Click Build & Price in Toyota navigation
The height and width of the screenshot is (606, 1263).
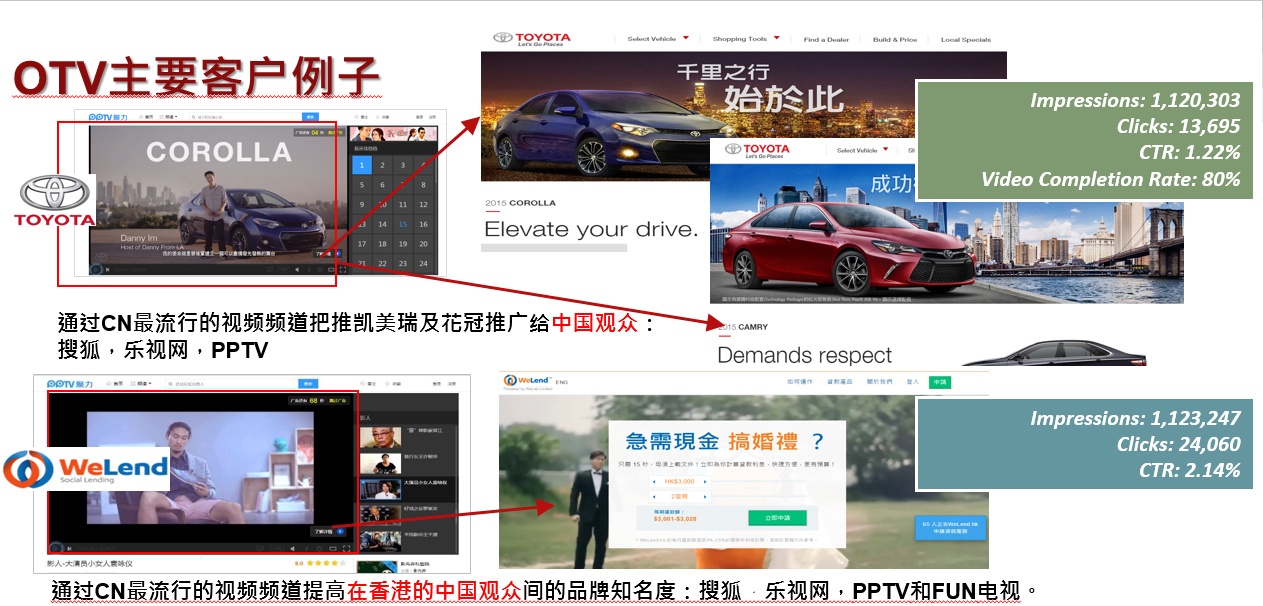895,40
